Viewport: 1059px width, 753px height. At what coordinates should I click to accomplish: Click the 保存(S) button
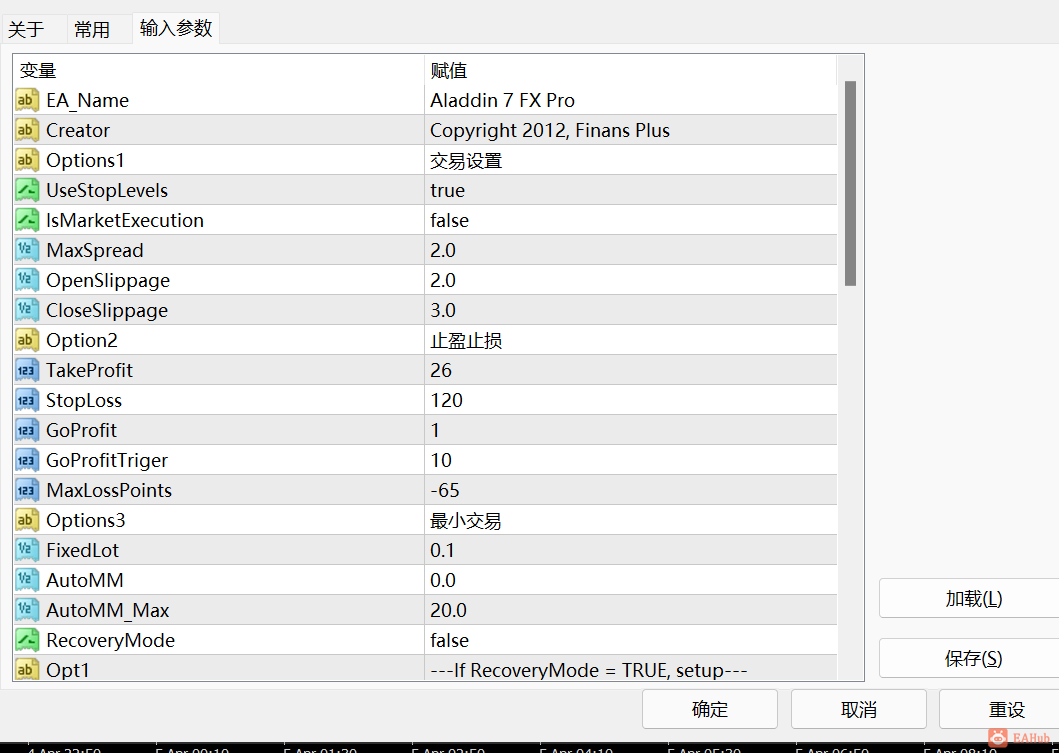[x=969, y=658]
